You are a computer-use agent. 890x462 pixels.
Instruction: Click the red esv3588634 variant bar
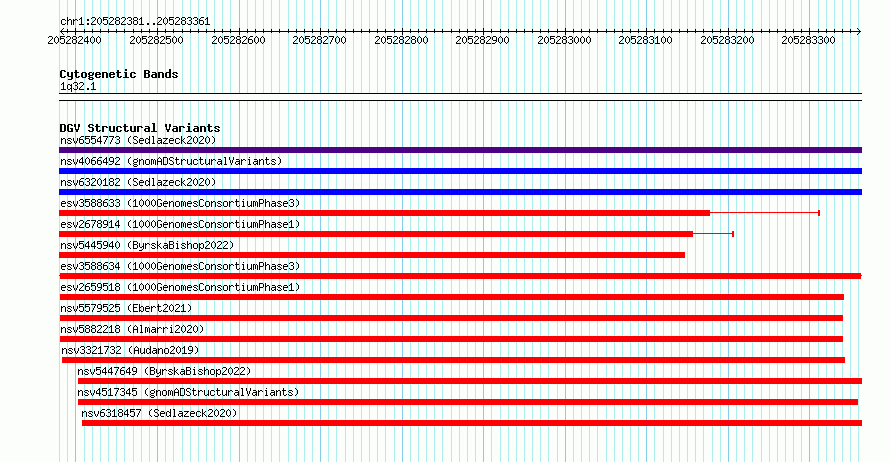(460, 276)
